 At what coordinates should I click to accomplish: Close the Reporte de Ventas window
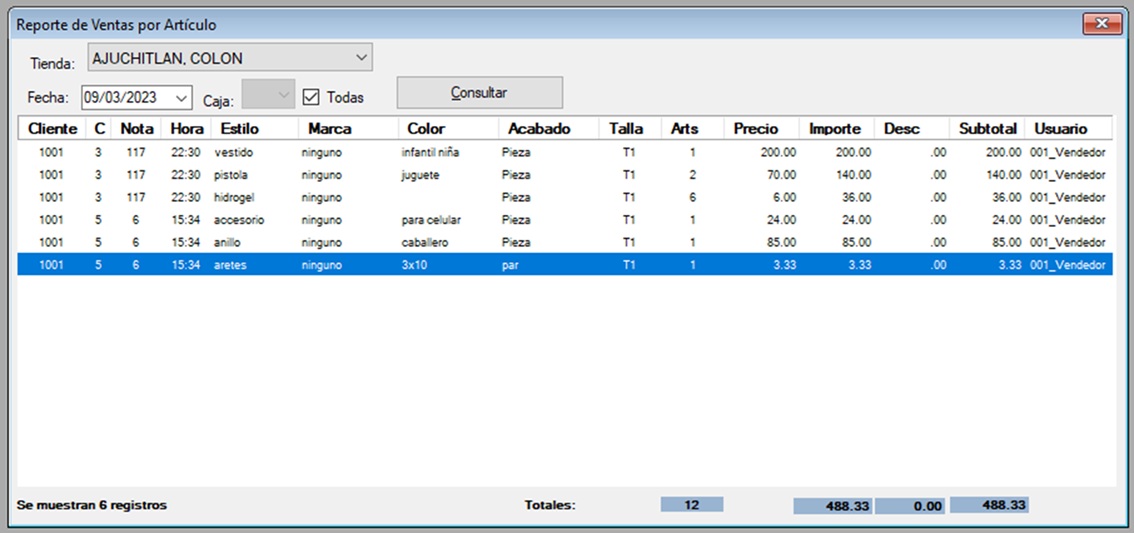pos(1101,24)
